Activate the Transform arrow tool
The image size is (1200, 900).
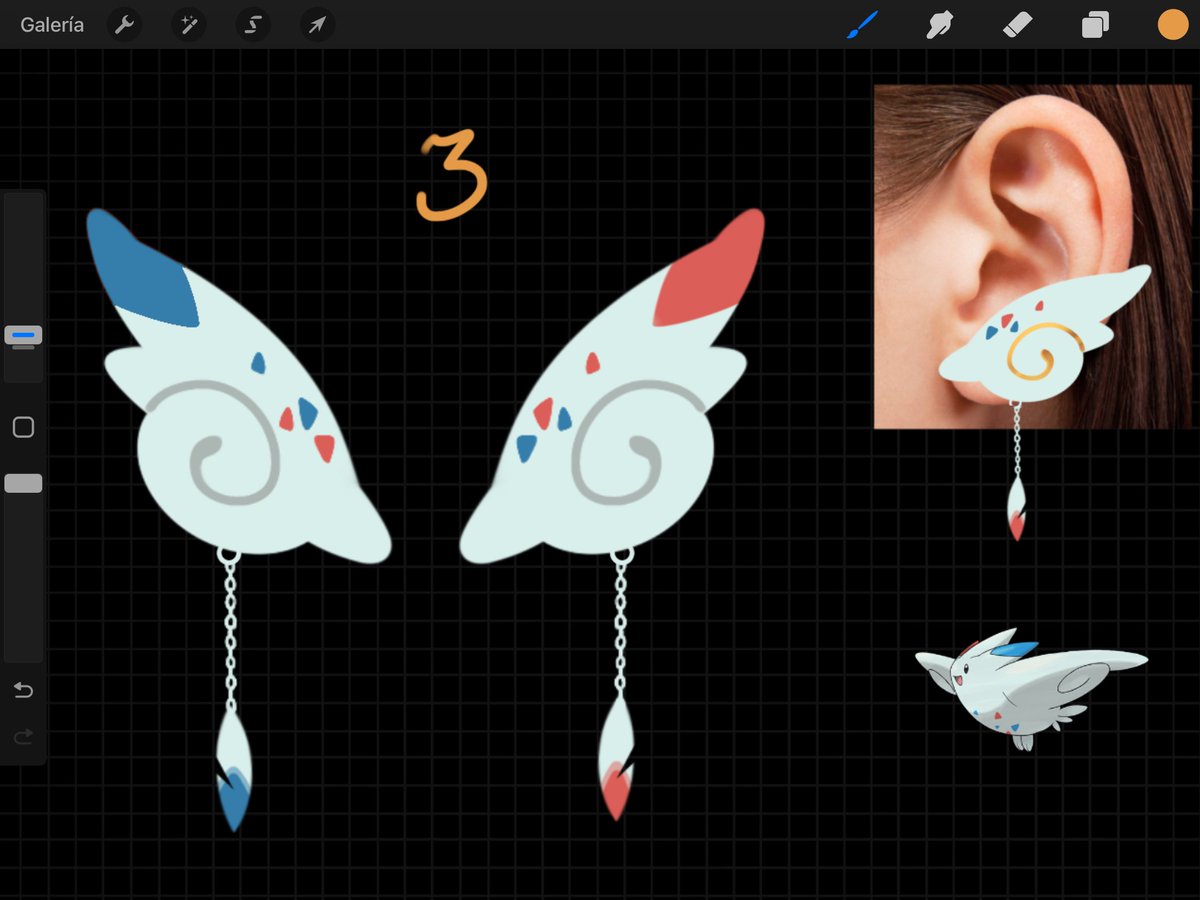pyautogui.click(x=317, y=25)
